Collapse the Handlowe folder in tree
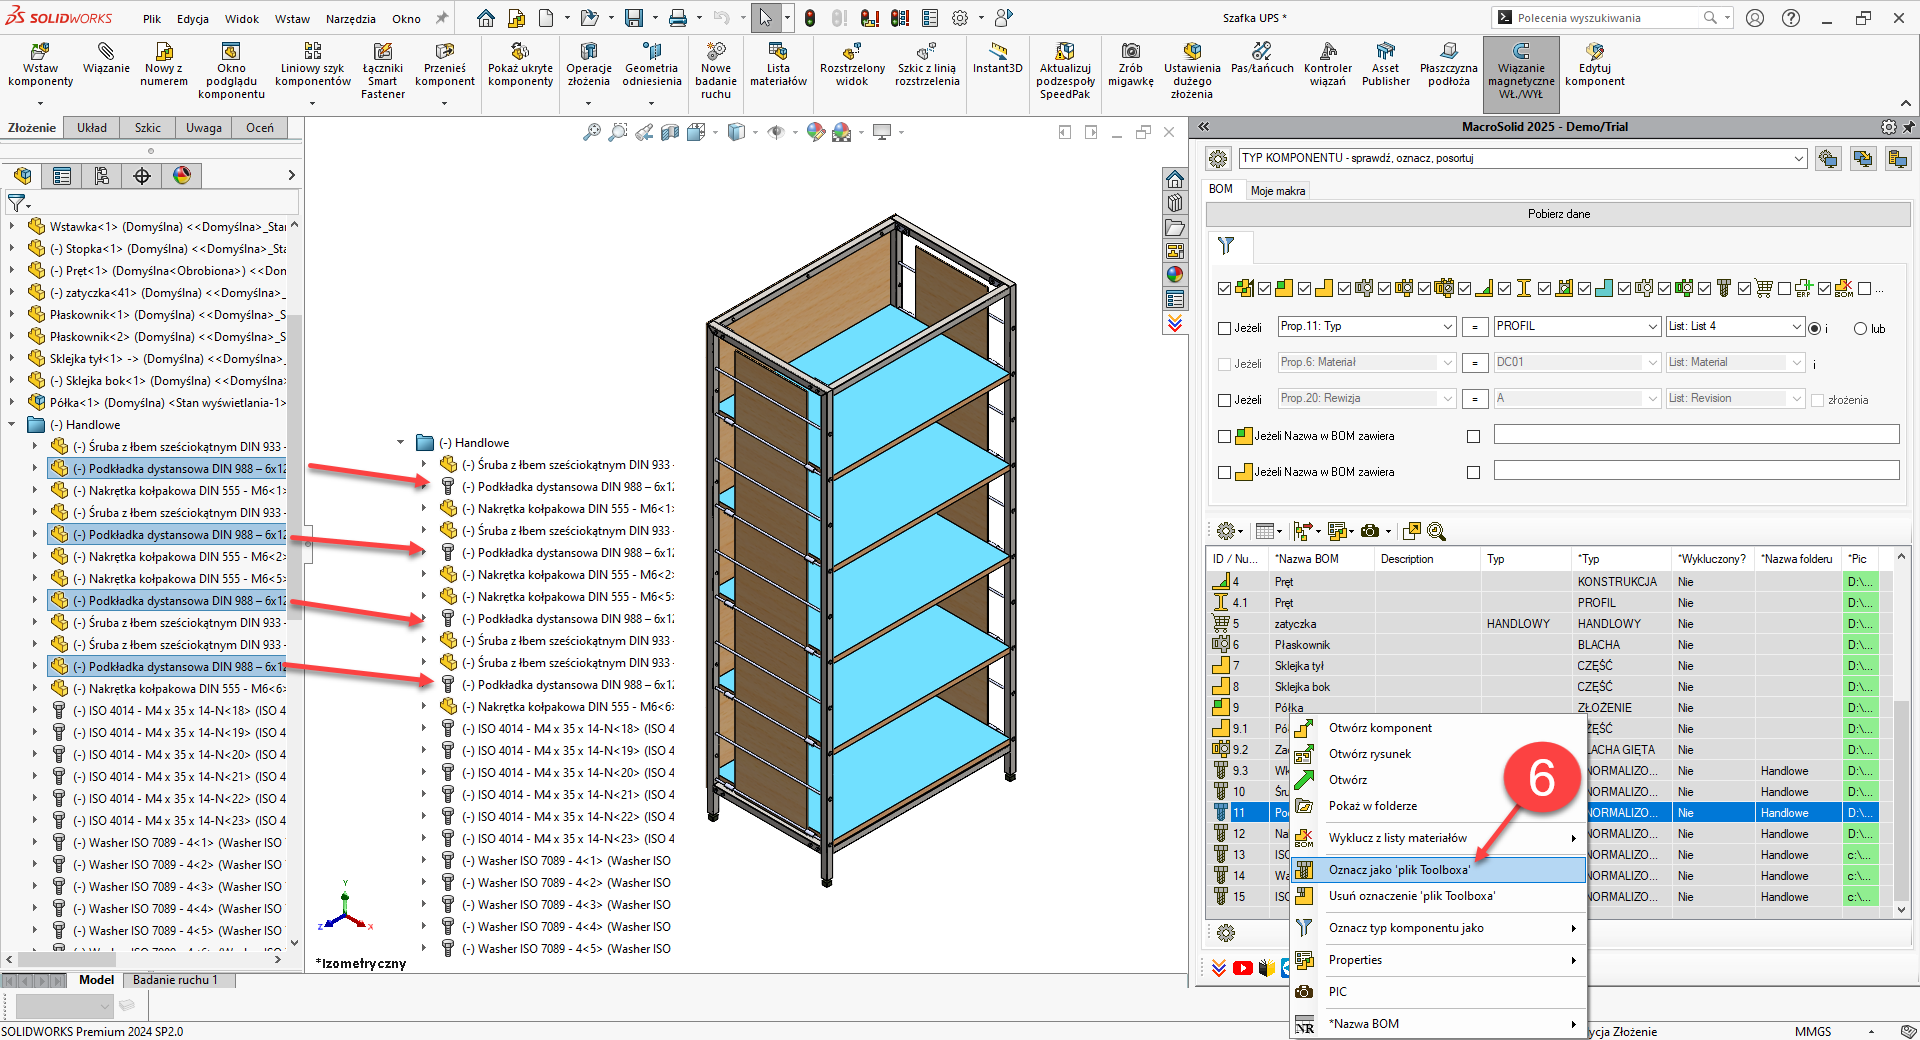 (x=12, y=424)
